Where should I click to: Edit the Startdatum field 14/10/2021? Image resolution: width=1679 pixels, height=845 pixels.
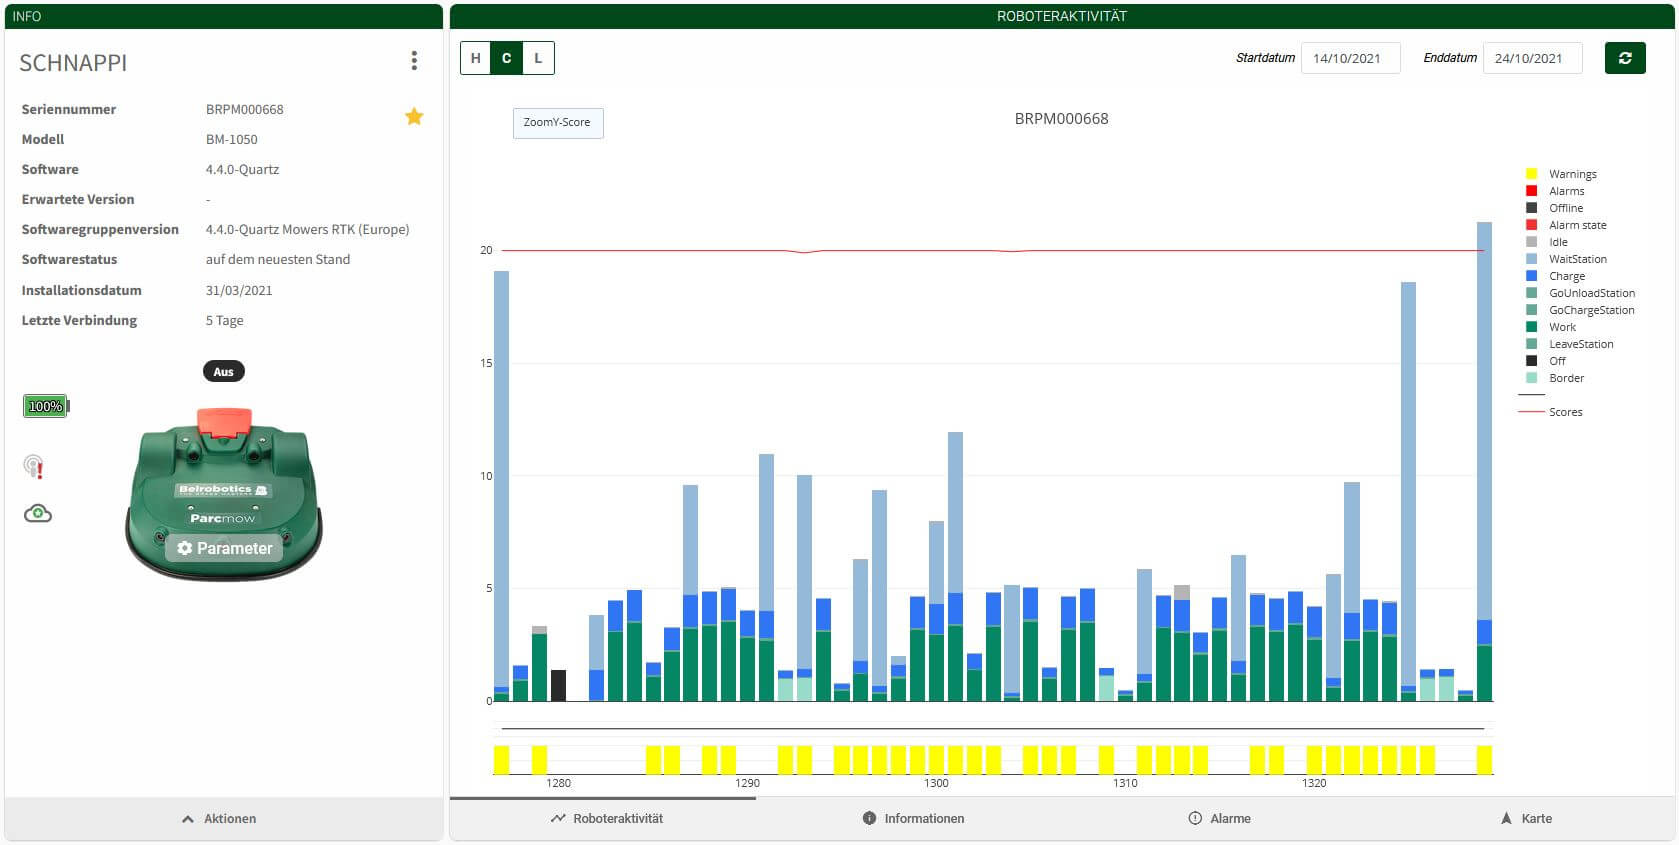tap(1350, 58)
